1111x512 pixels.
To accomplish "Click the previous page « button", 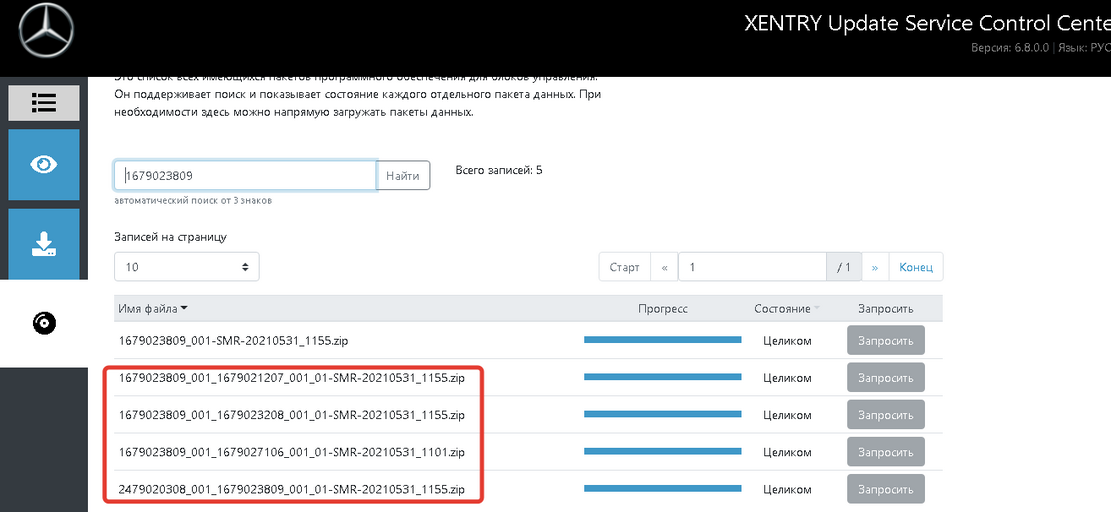I will pos(664,267).
